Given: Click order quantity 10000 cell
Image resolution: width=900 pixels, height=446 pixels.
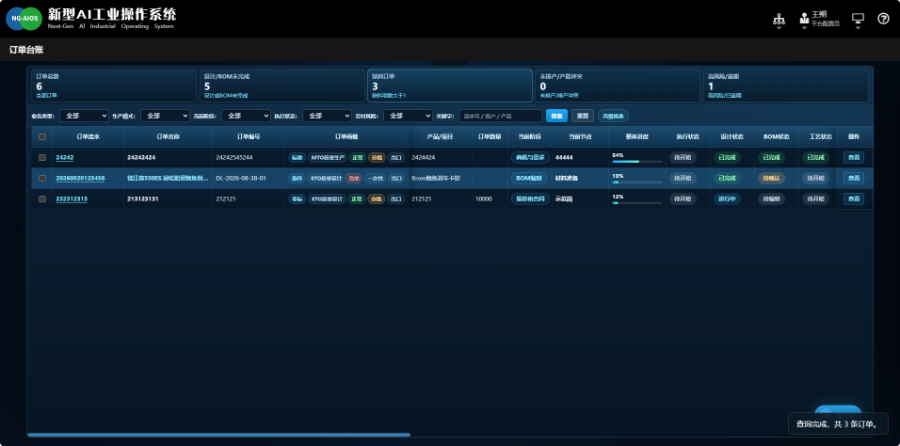Looking at the screenshot, I should 484,199.
